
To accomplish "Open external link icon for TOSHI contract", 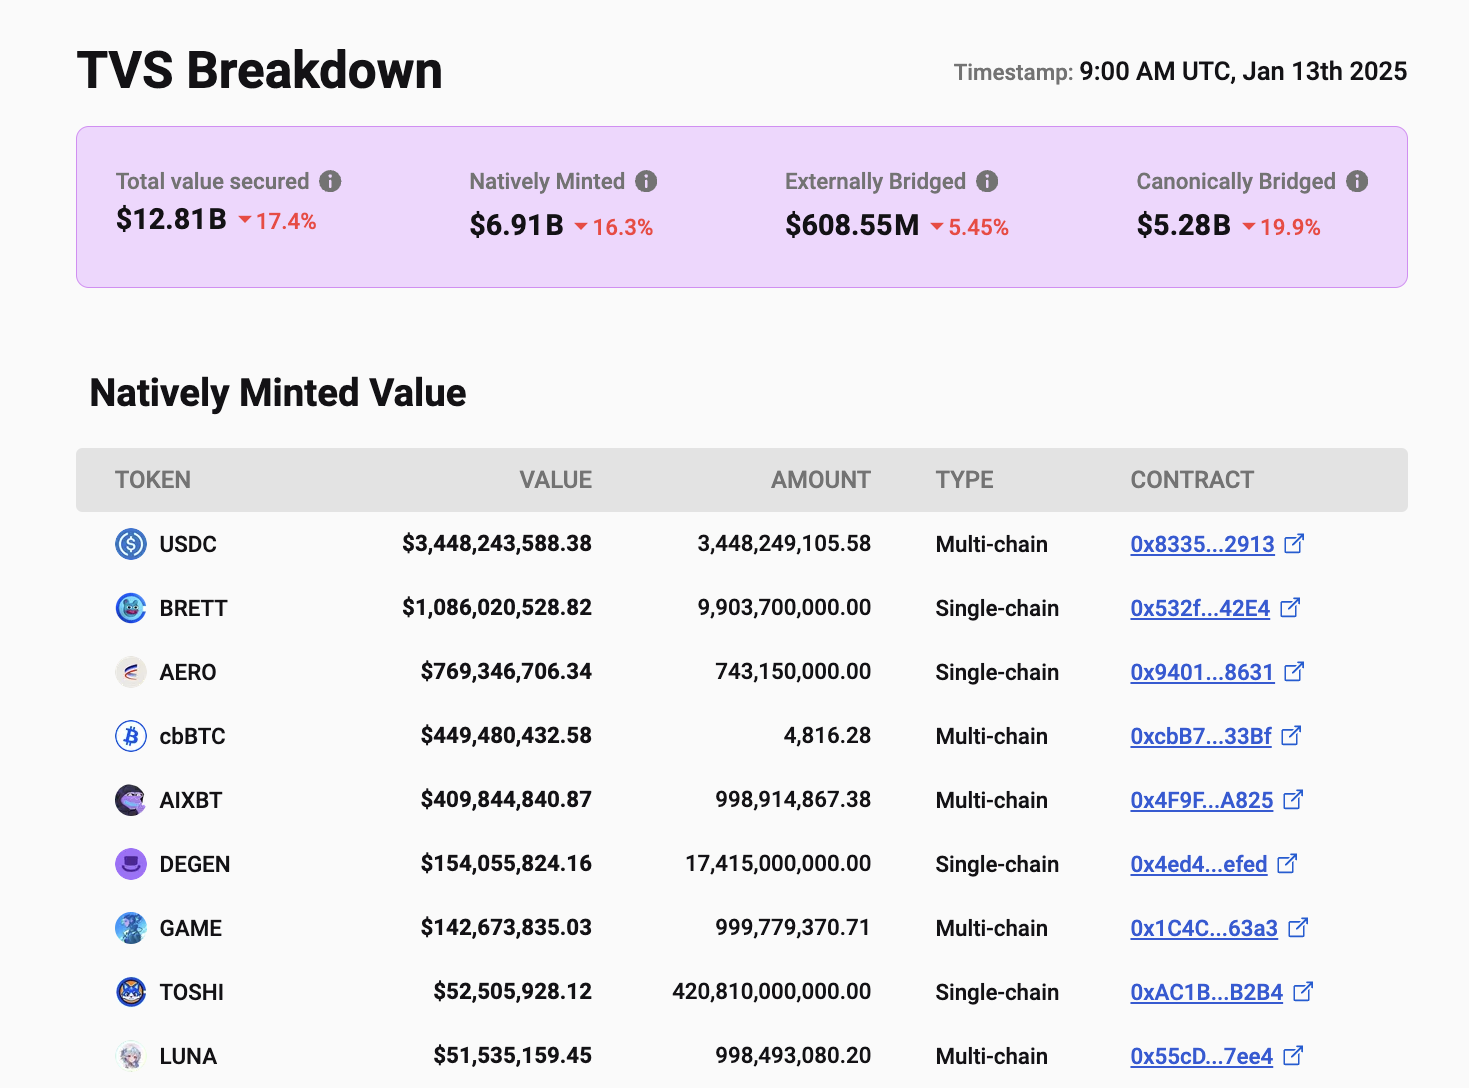I will (x=1303, y=992).
